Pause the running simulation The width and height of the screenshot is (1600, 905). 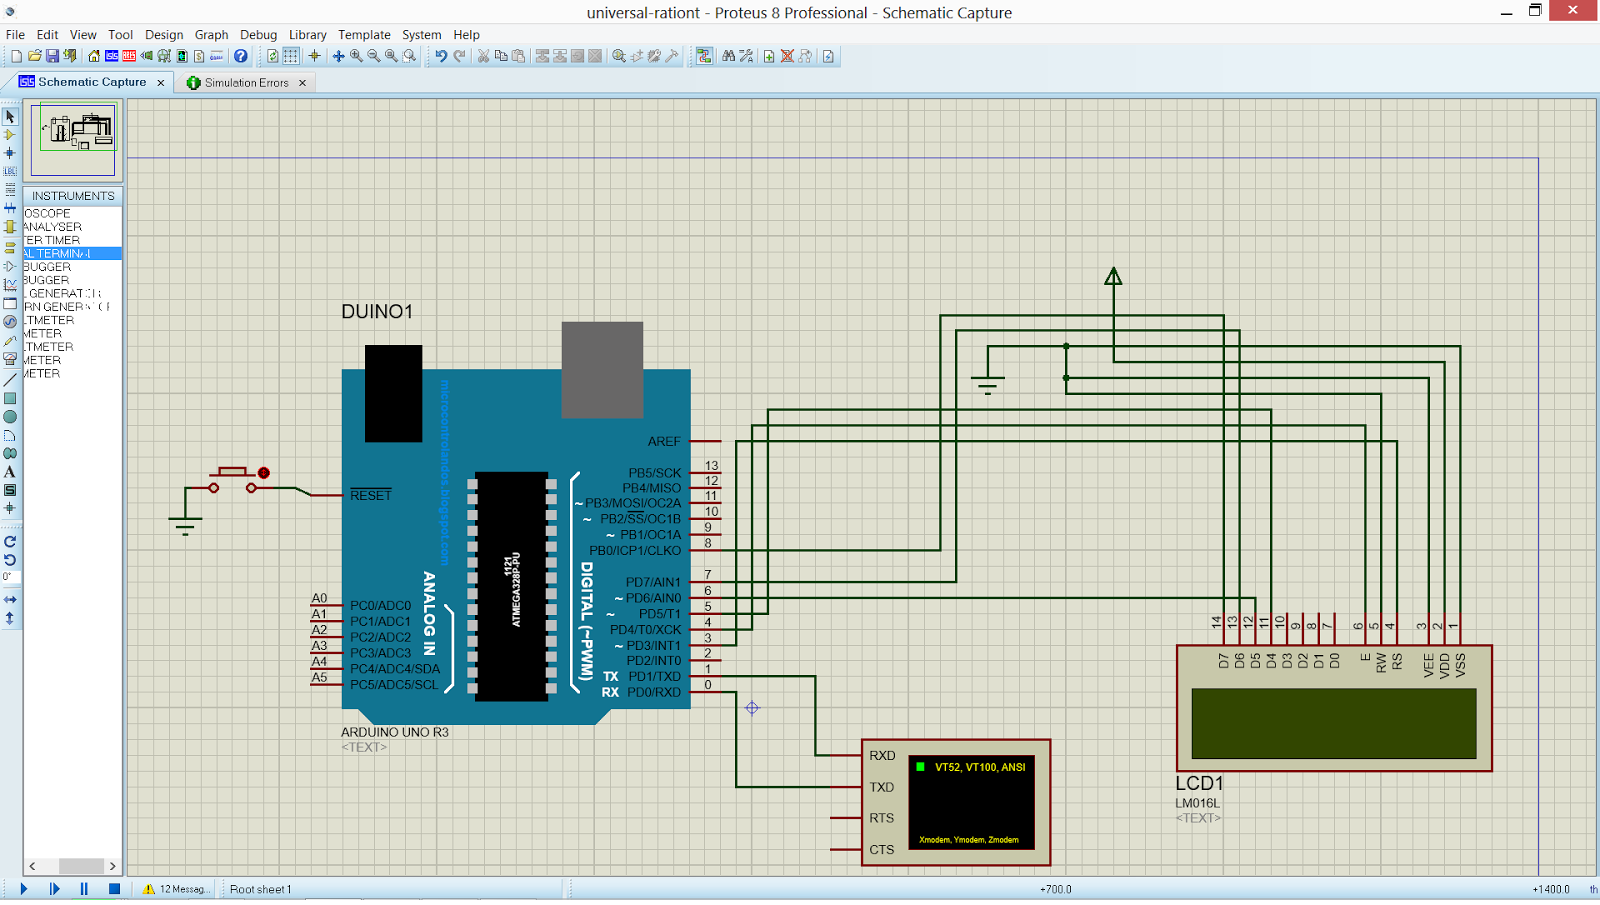click(84, 889)
